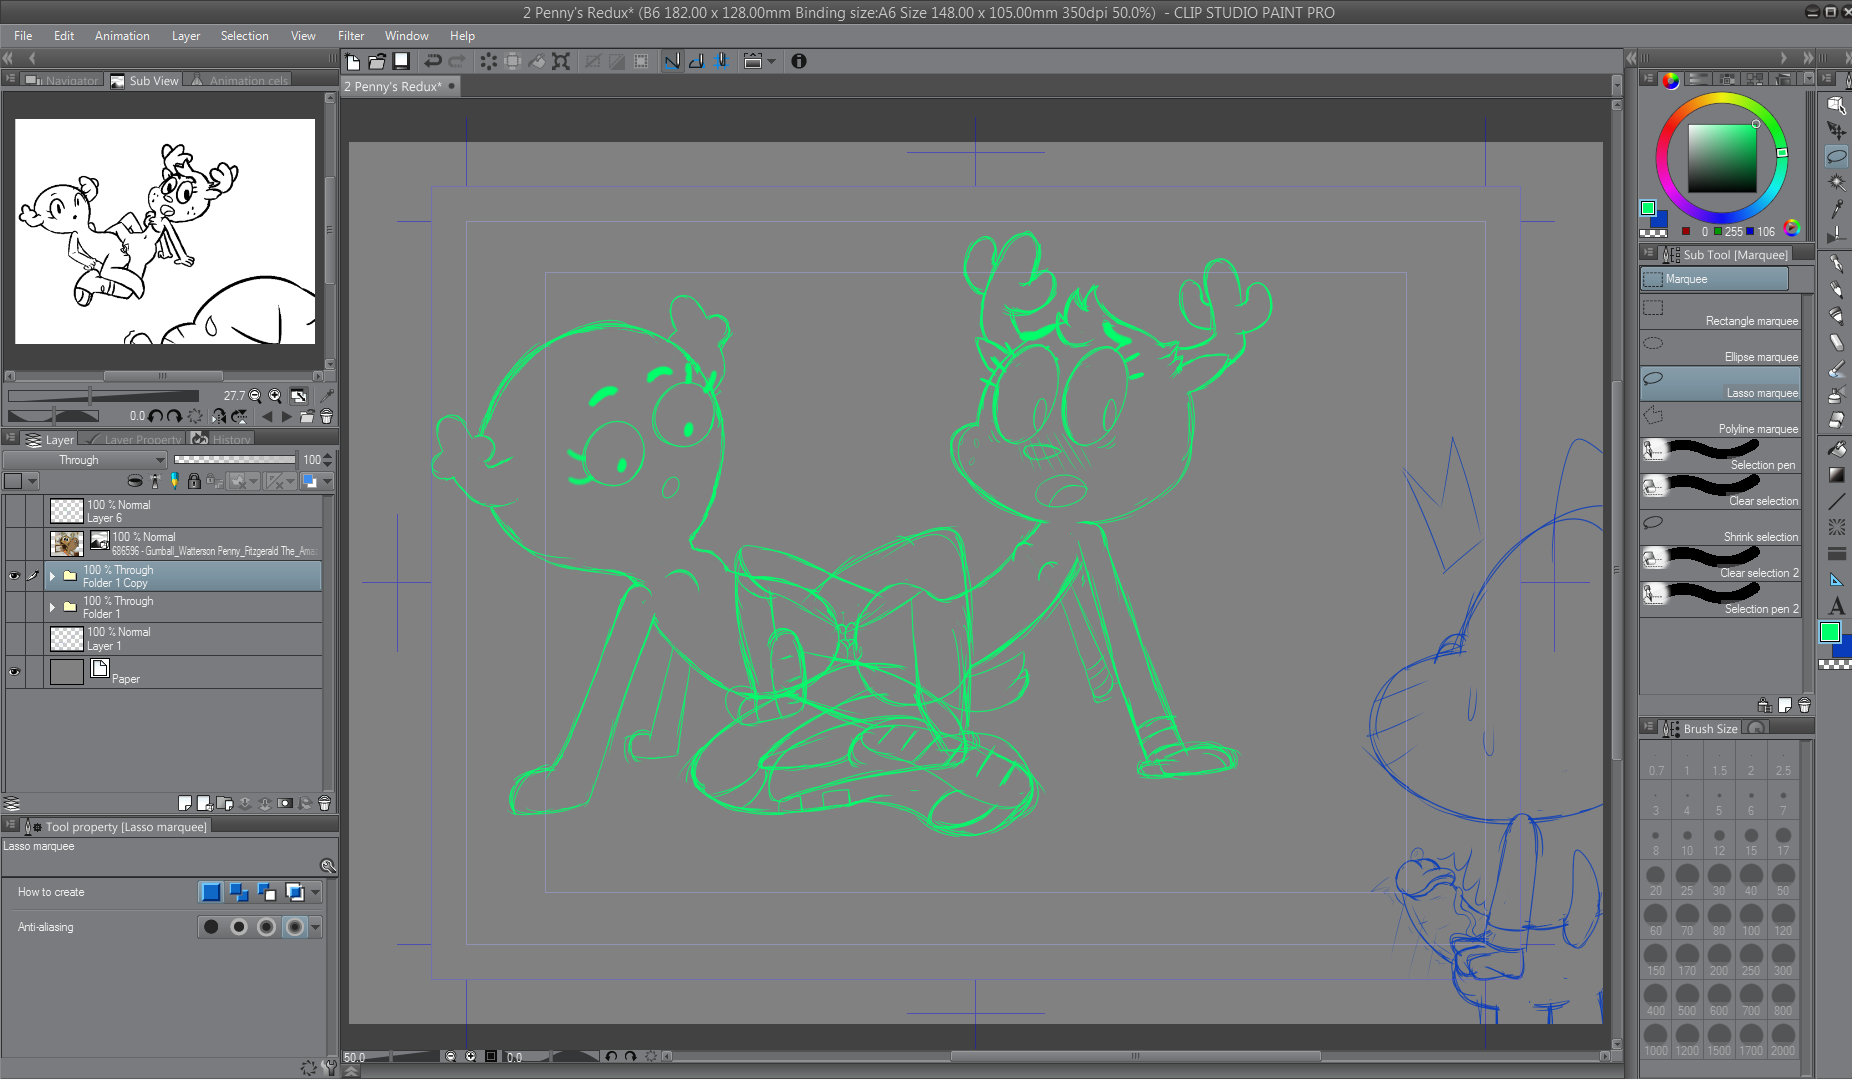This screenshot has height=1080, width=1852.
Task: Show the Layer 6 layer
Action: (x=14, y=511)
